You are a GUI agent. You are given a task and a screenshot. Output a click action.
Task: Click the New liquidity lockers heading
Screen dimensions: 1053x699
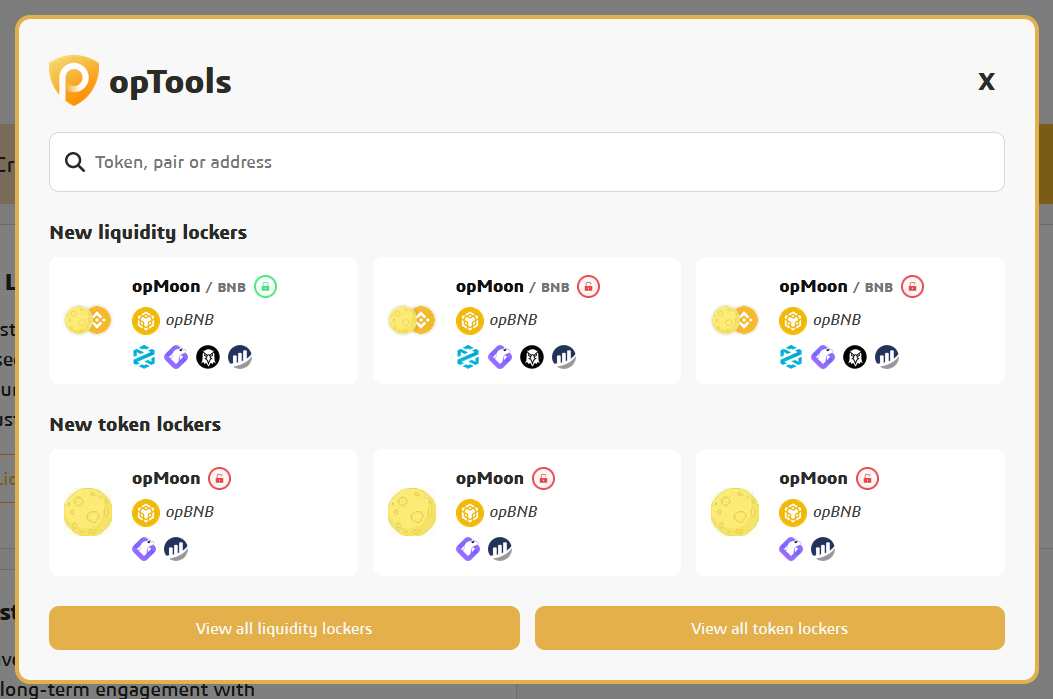coord(148,232)
